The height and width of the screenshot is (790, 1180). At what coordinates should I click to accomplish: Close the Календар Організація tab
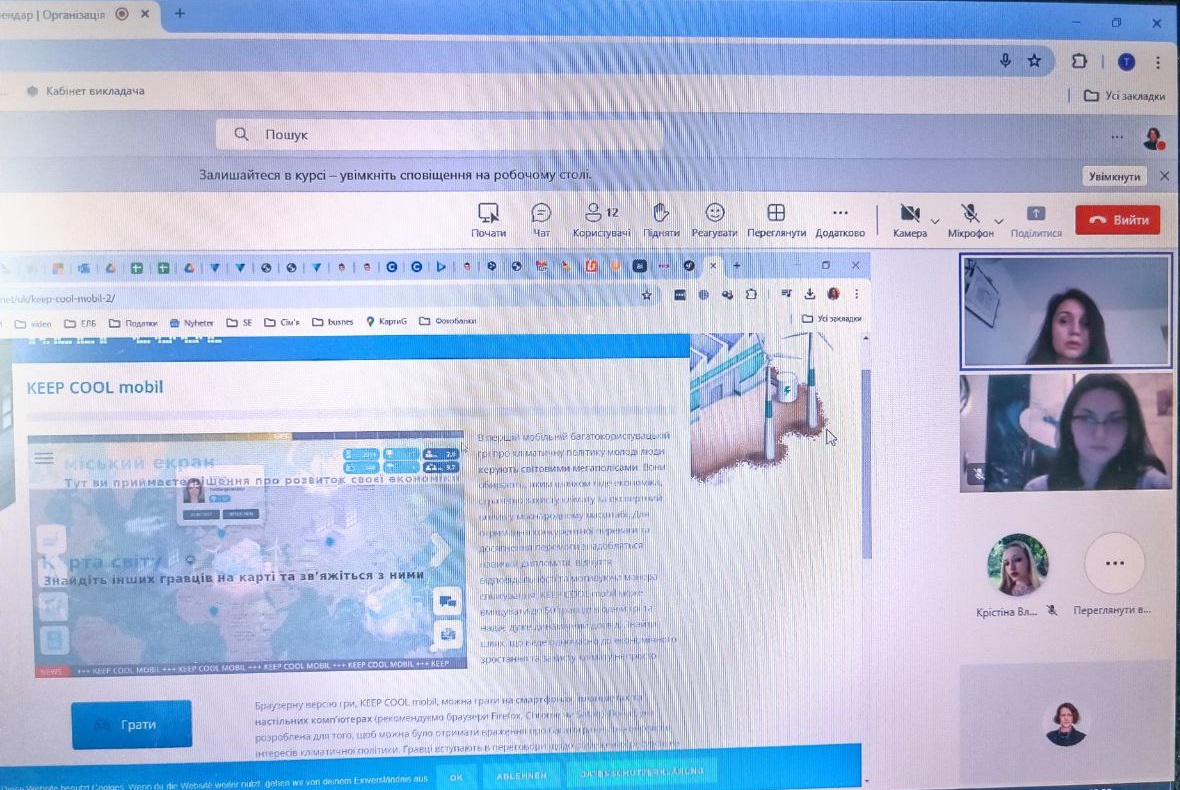pos(145,14)
